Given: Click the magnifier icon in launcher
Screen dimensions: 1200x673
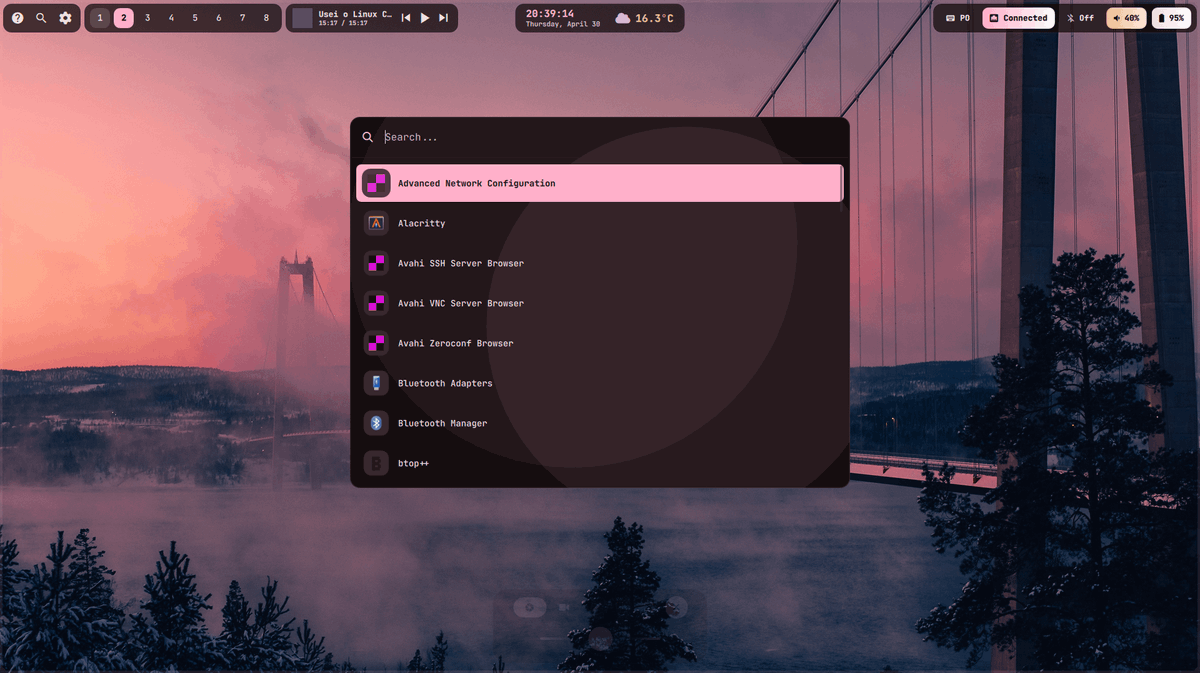Looking at the screenshot, I should point(368,137).
